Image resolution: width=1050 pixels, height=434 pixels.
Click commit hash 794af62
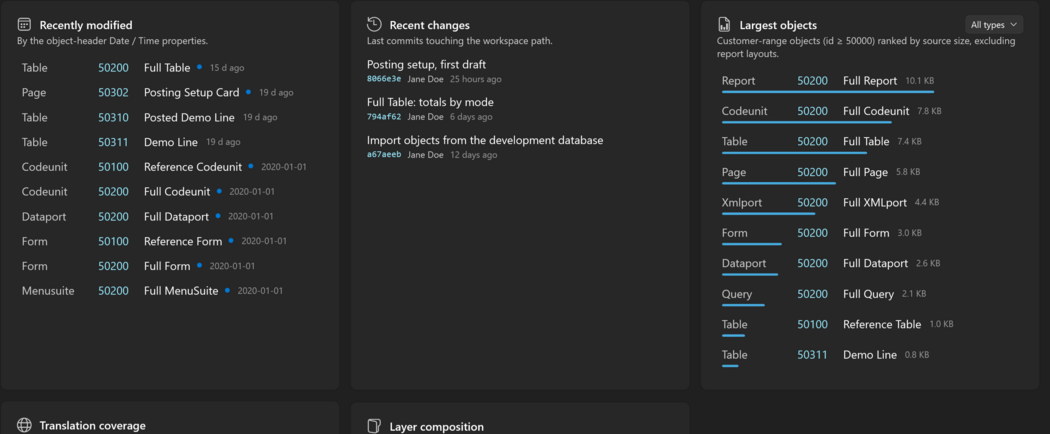point(384,117)
